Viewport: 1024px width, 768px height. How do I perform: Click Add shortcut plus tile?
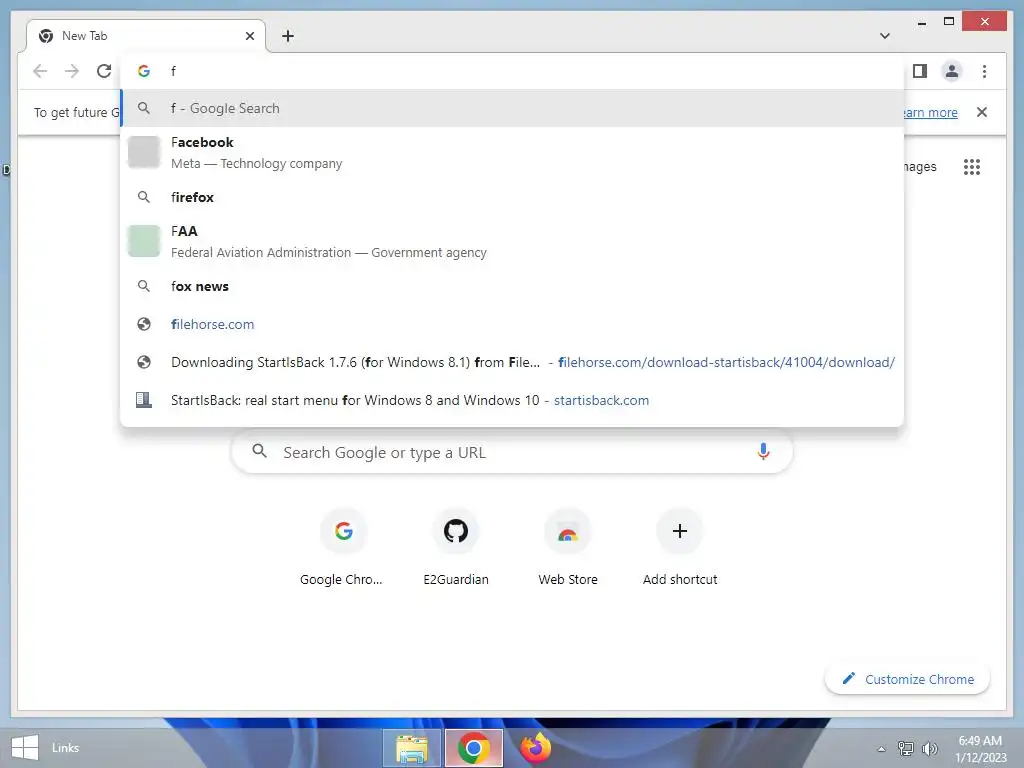click(x=680, y=547)
